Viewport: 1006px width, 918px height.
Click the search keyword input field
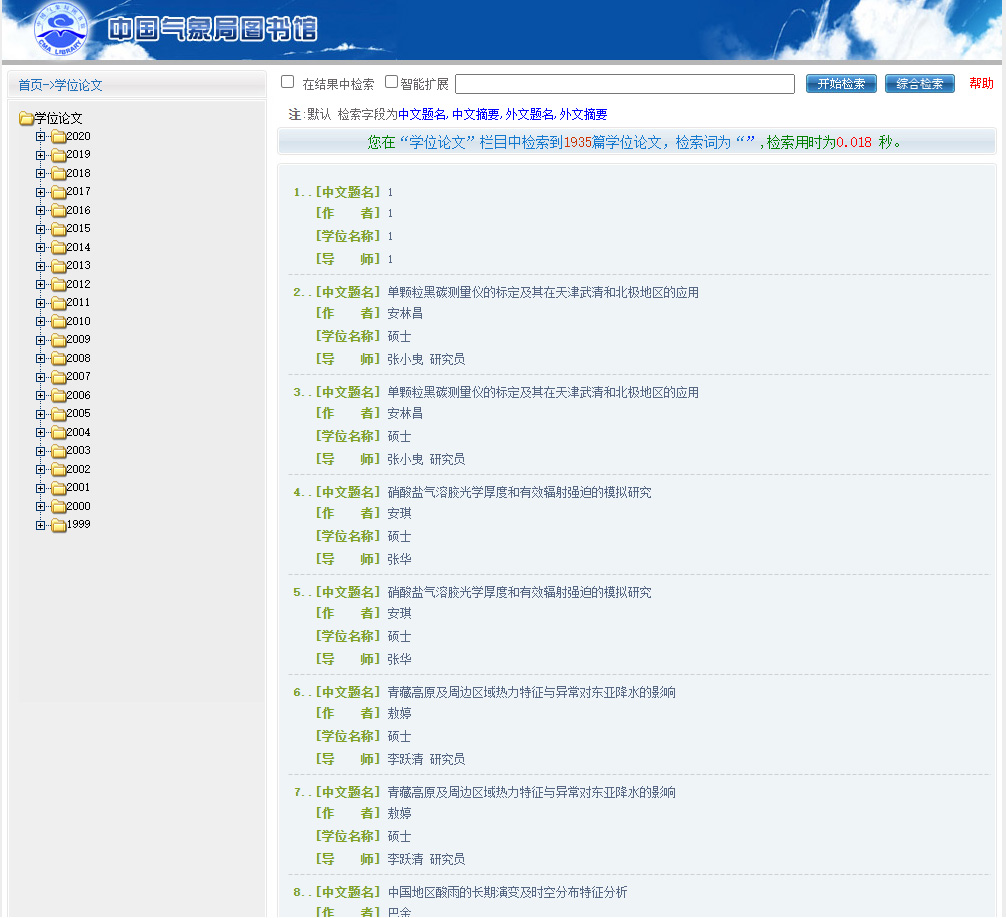624,84
